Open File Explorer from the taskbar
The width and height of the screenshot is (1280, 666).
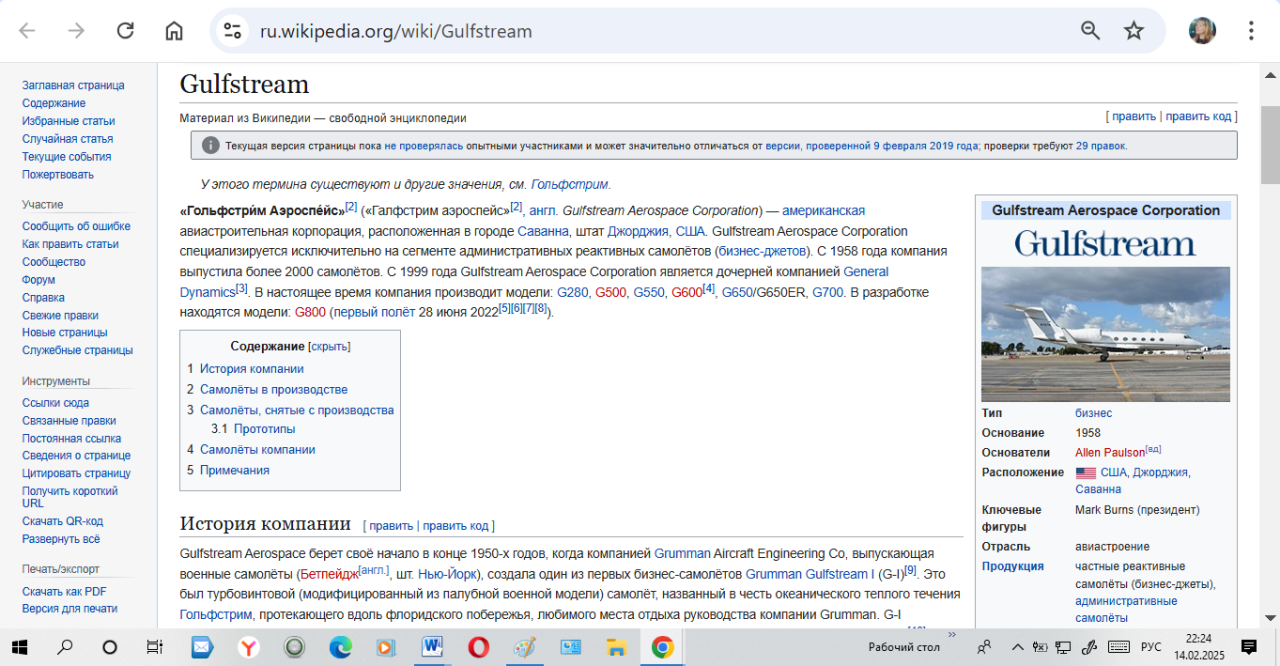click(x=616, y=647)
